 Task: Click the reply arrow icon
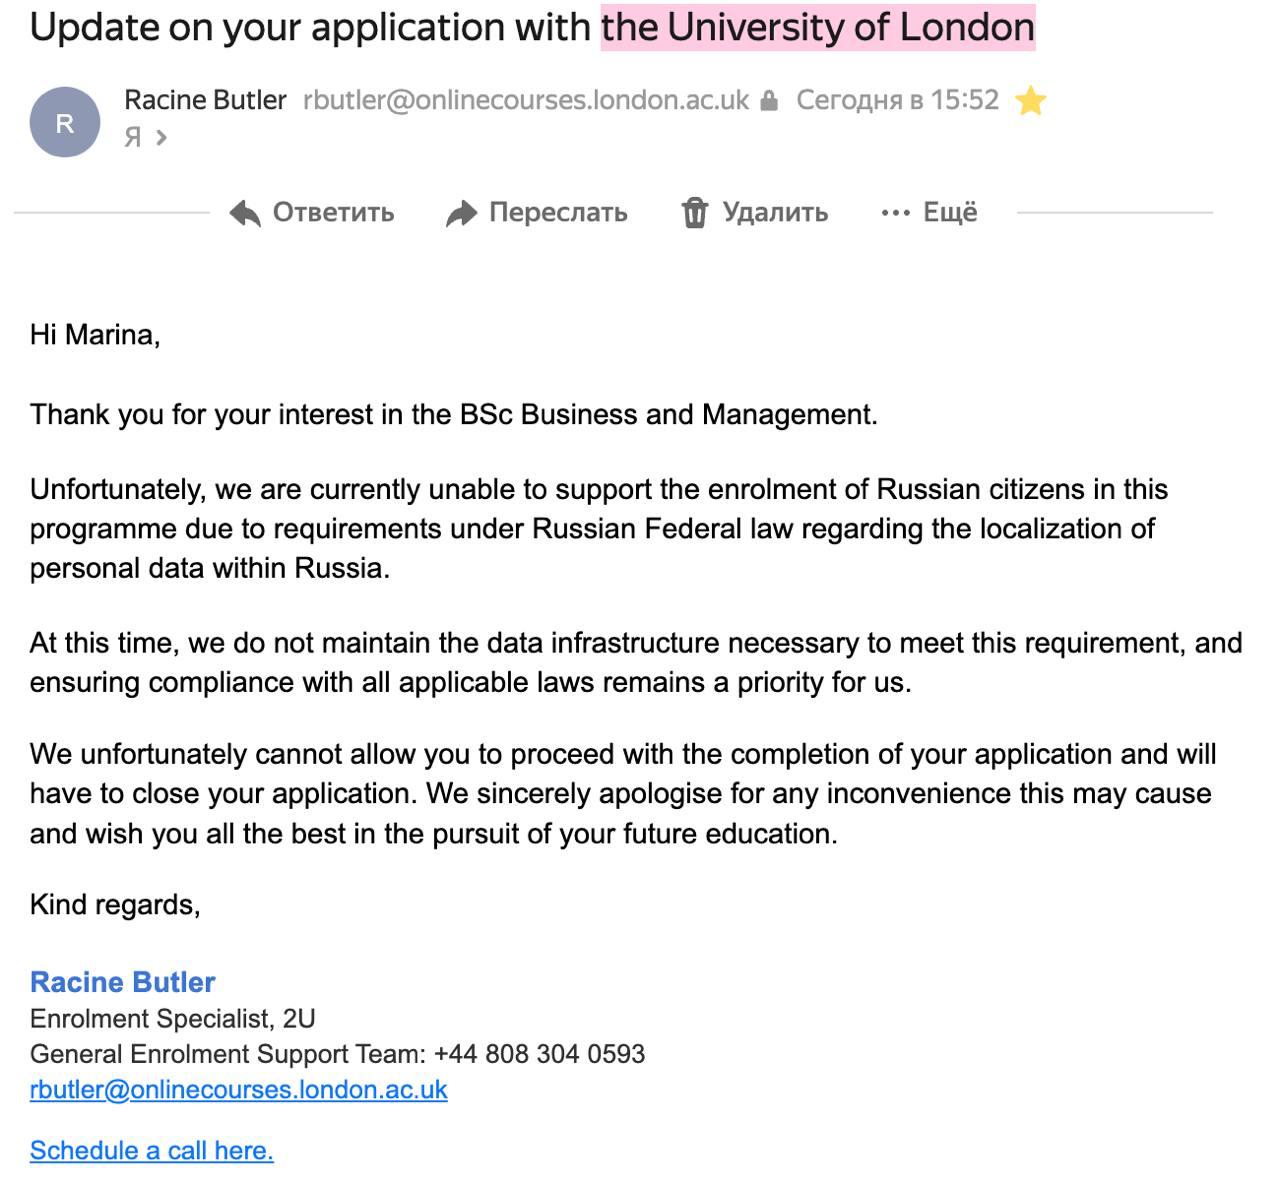tap(244, 213)
